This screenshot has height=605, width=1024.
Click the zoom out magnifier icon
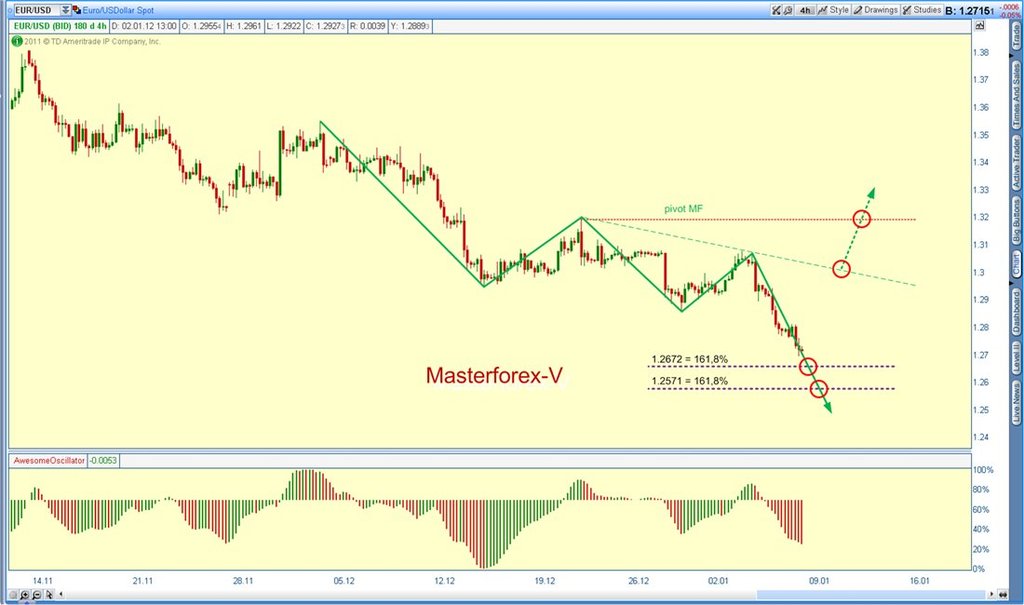coord(36,595)
